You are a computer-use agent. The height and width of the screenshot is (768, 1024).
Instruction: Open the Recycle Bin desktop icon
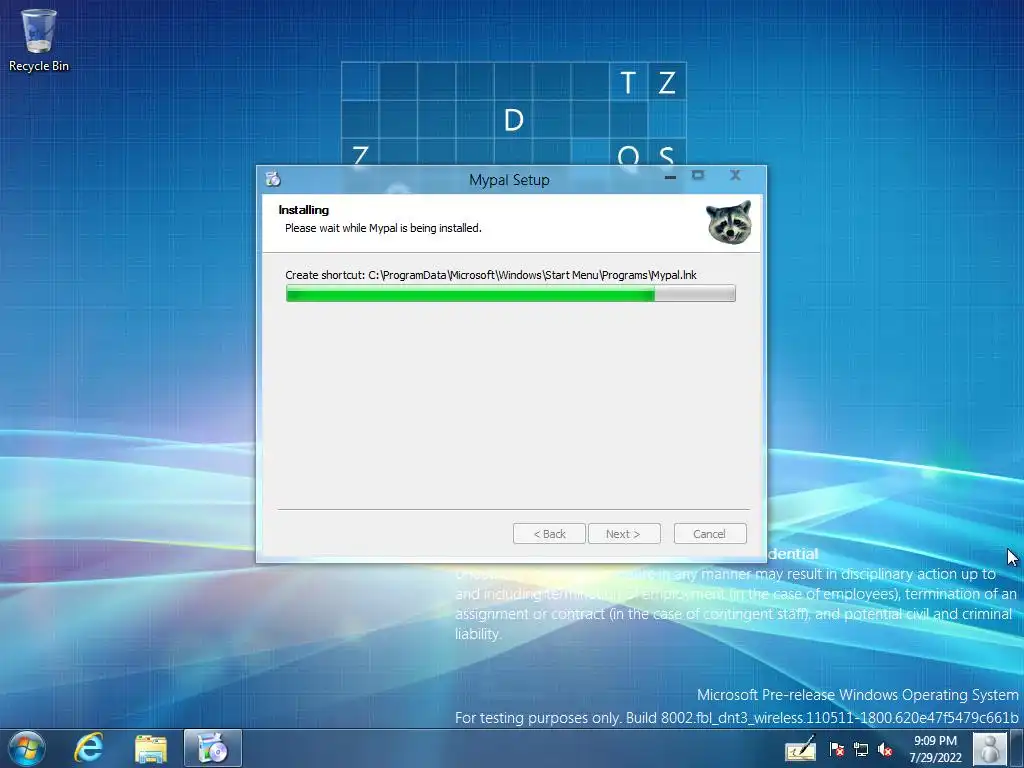39,40
